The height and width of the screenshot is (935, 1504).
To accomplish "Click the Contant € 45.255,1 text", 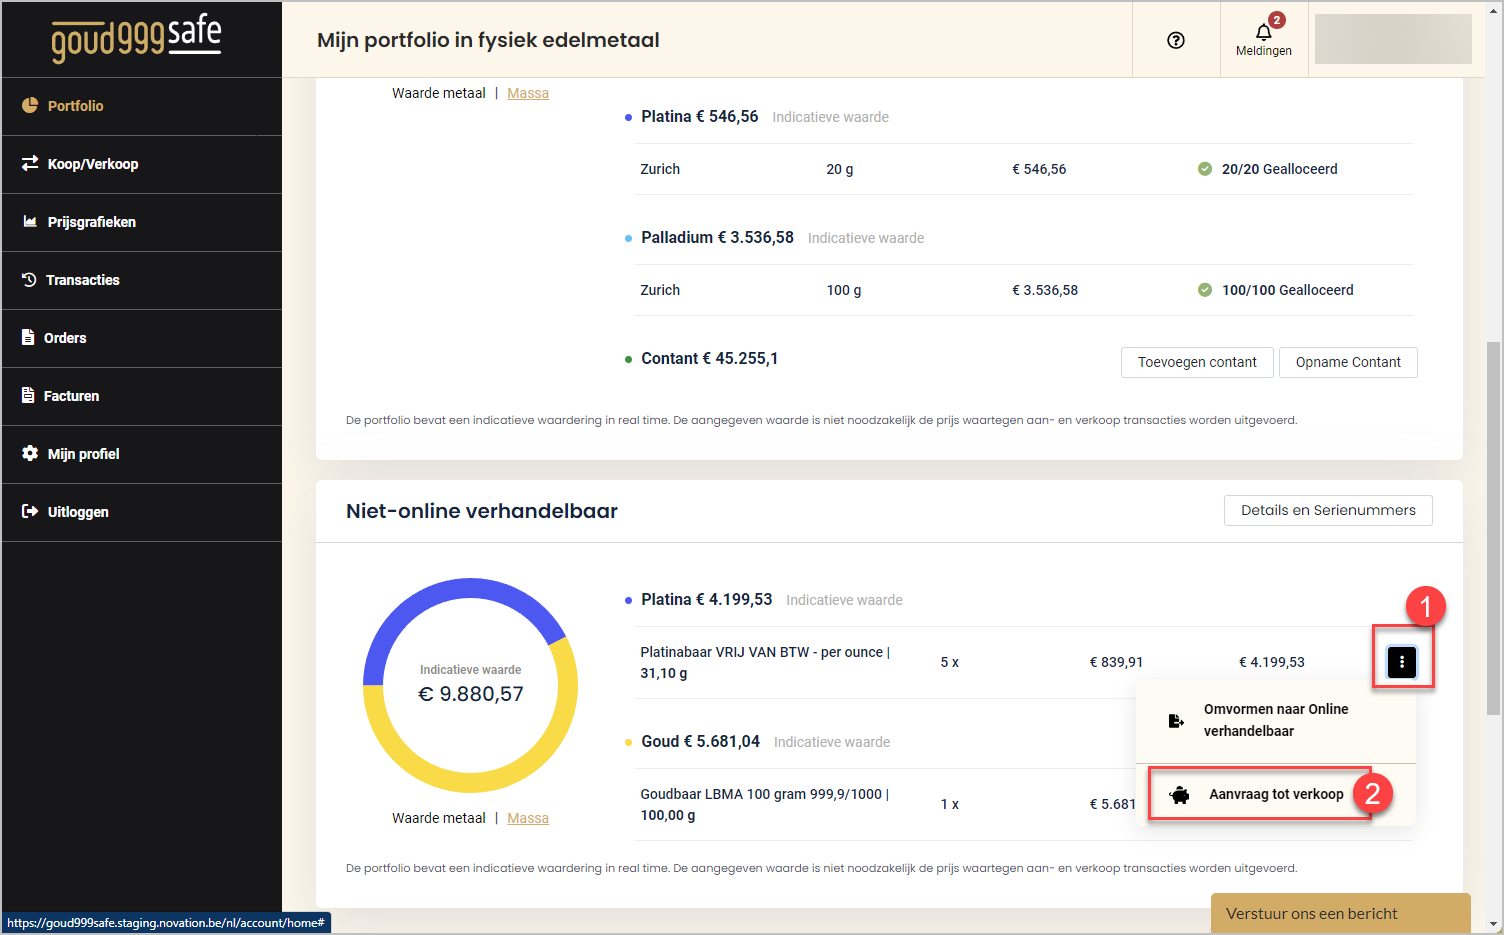I will [709, 358].
